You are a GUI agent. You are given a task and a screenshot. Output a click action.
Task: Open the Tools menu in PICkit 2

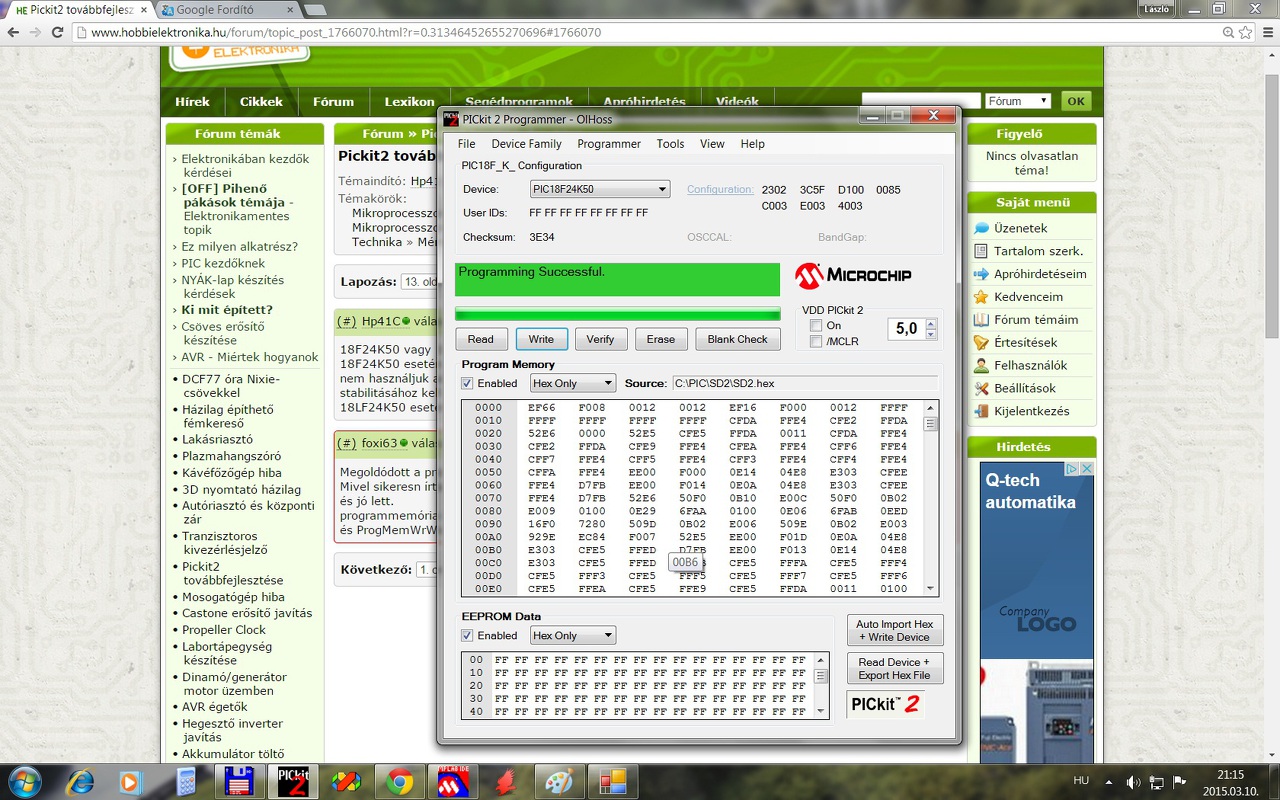670,144
